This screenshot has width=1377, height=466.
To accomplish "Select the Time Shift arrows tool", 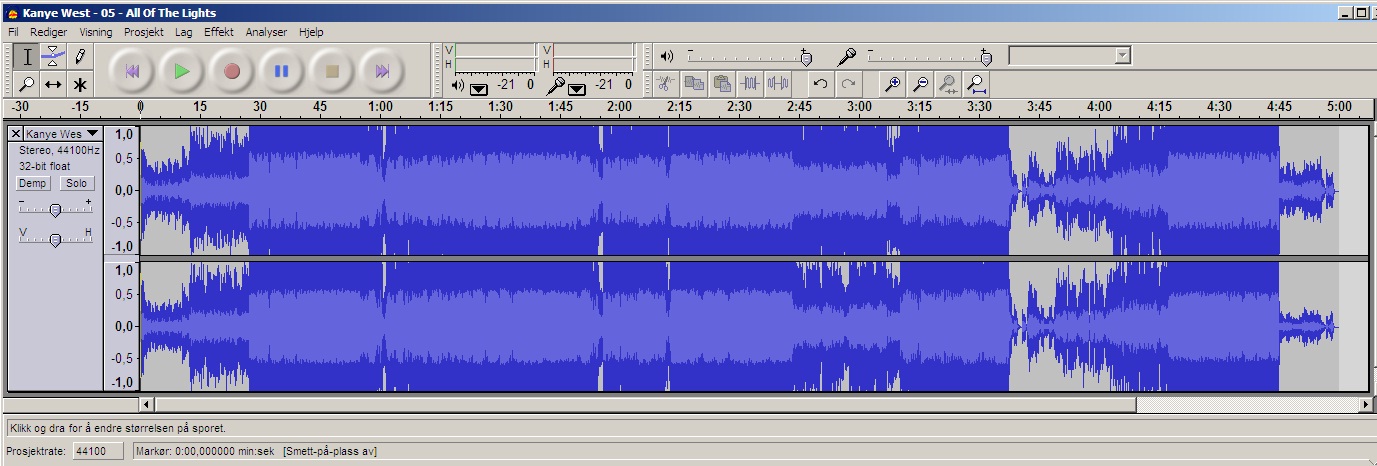I will (54, 84).
